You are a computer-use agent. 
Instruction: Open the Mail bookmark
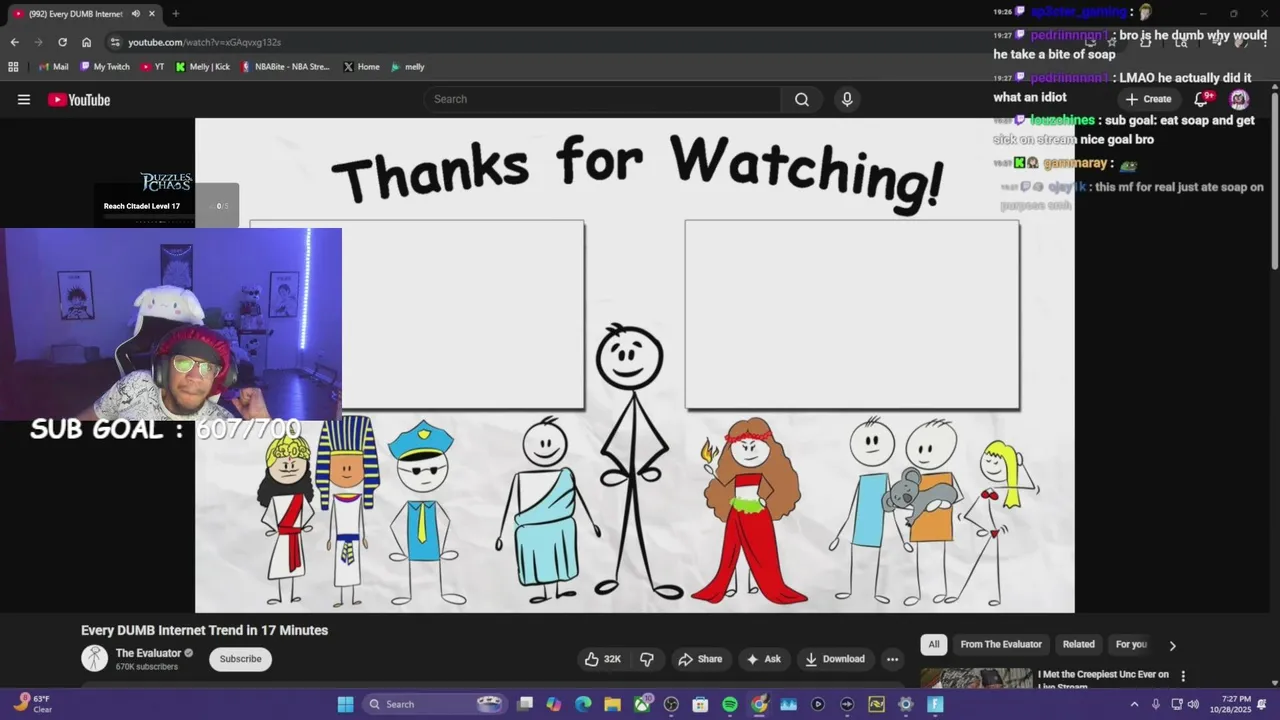click(53, 67)
